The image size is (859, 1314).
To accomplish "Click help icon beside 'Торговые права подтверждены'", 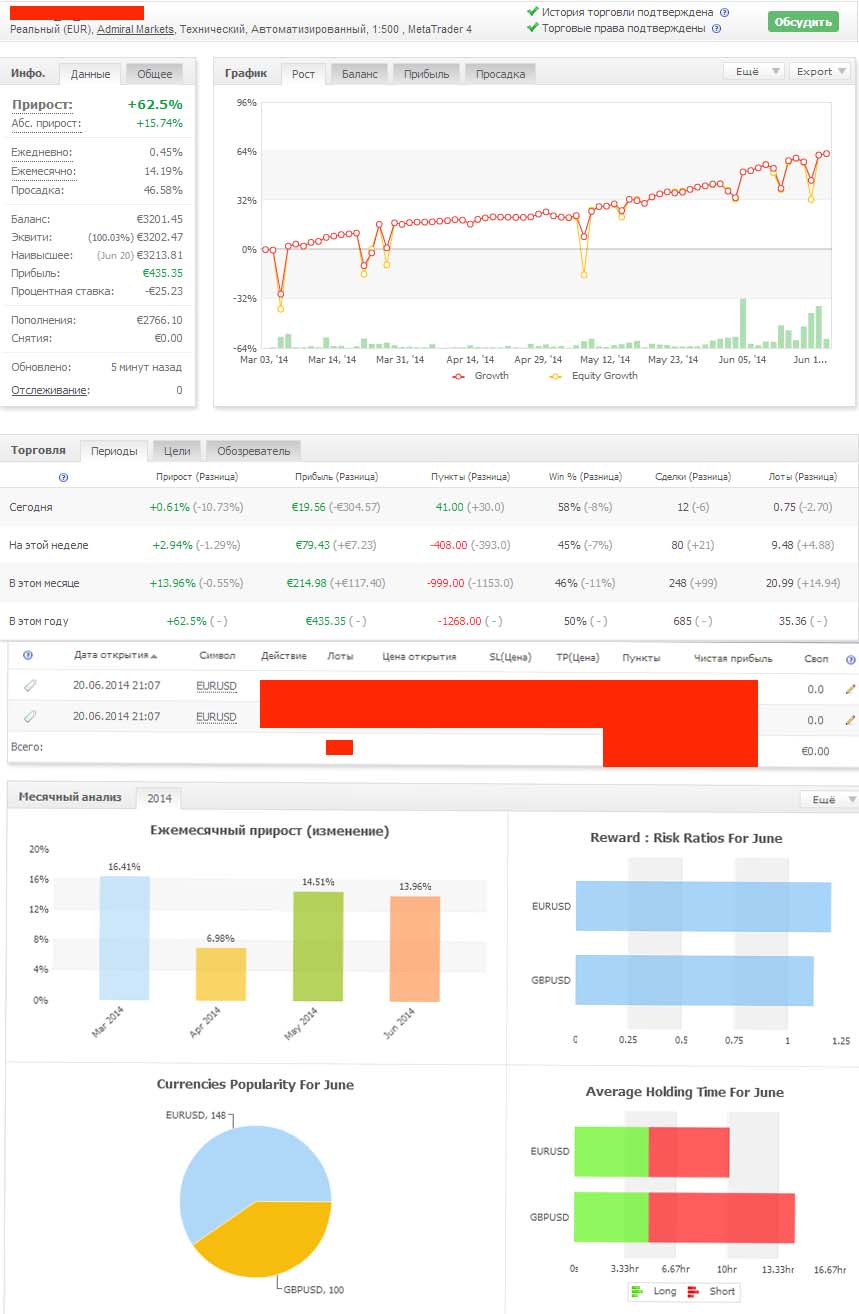I will tap(717, 29).
